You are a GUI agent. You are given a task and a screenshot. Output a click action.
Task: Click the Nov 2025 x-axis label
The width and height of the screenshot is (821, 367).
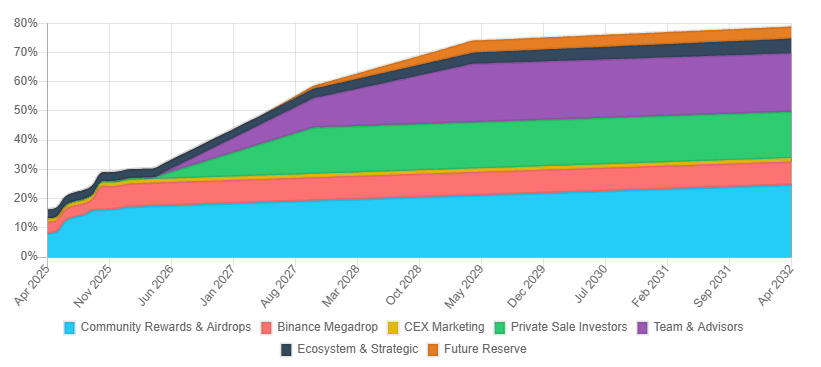point(93,285)
